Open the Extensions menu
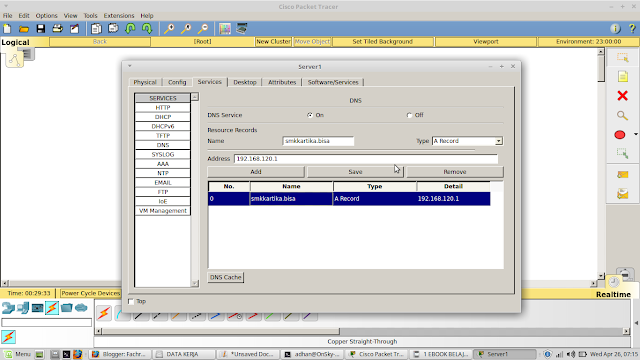This screenshot has height=360, width=640. pos(119,16)
